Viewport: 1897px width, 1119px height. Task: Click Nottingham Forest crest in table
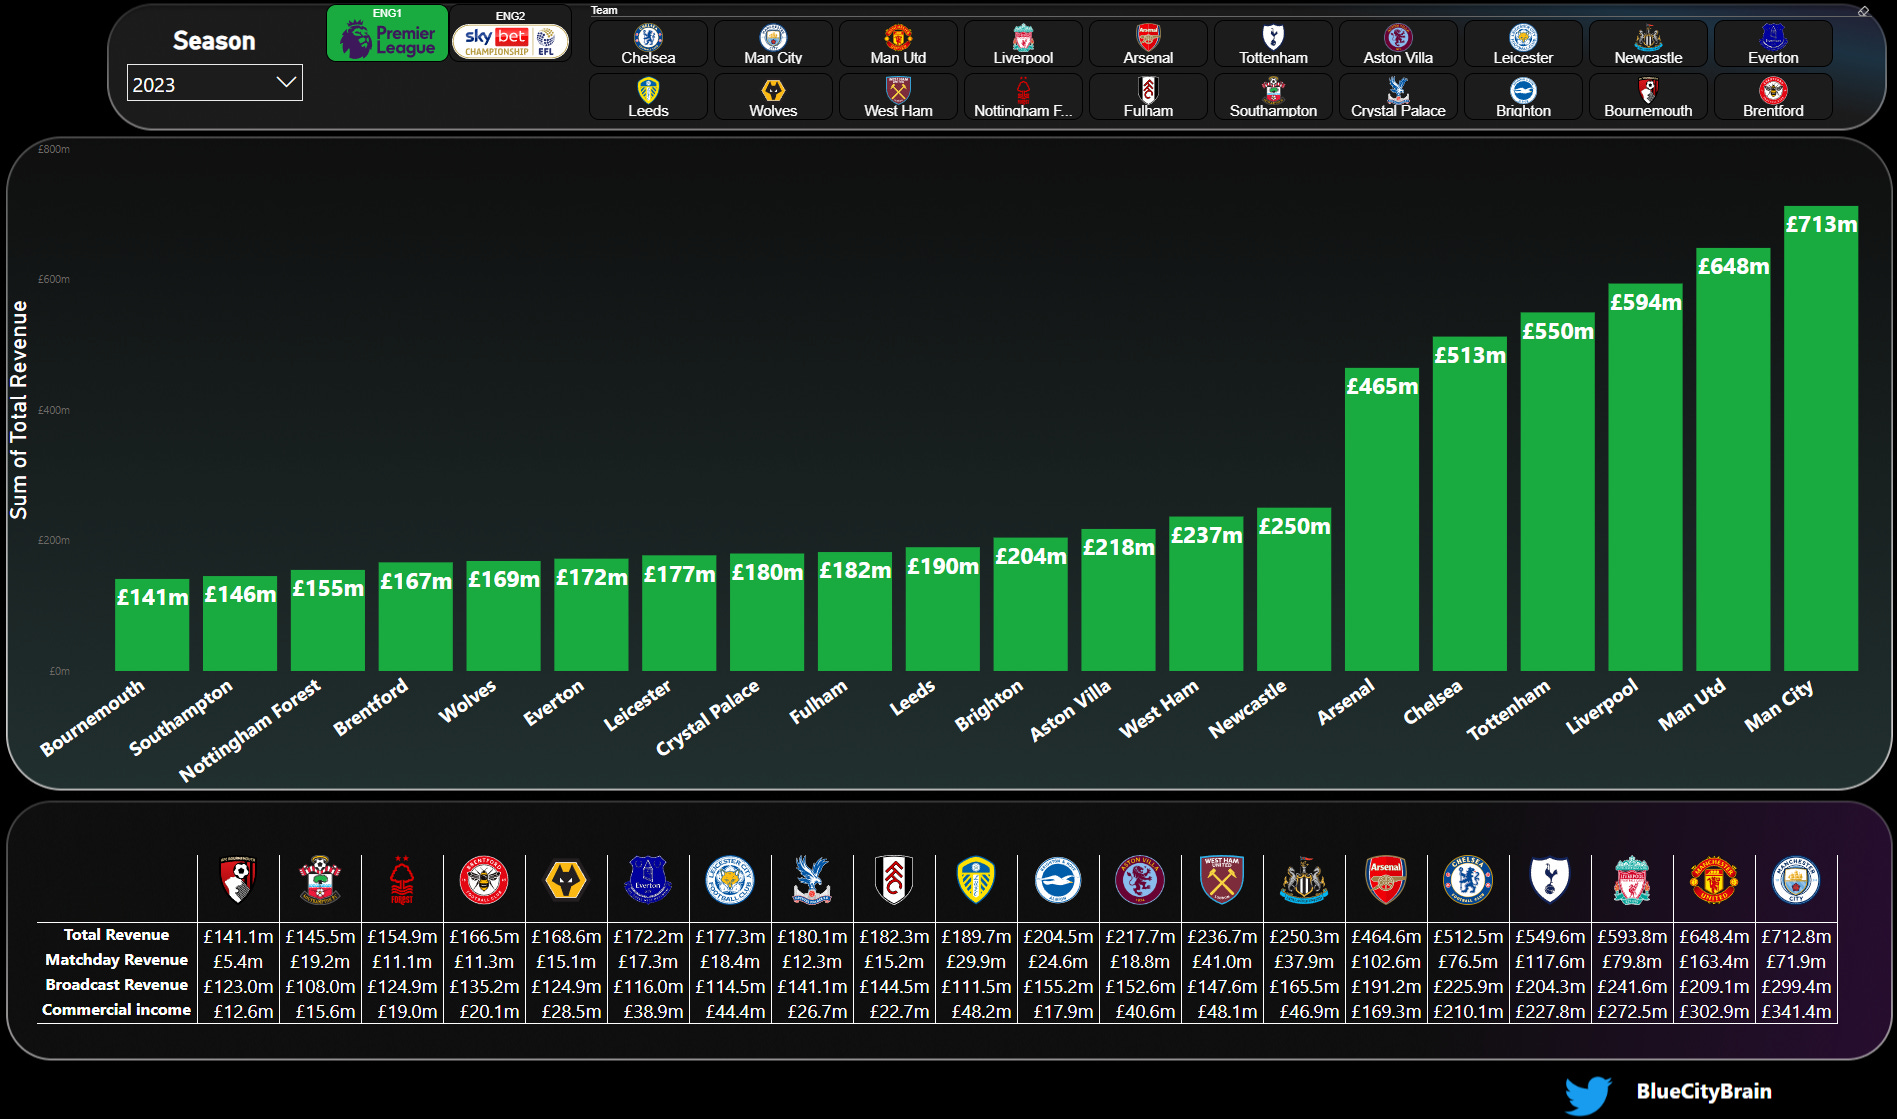402,880
